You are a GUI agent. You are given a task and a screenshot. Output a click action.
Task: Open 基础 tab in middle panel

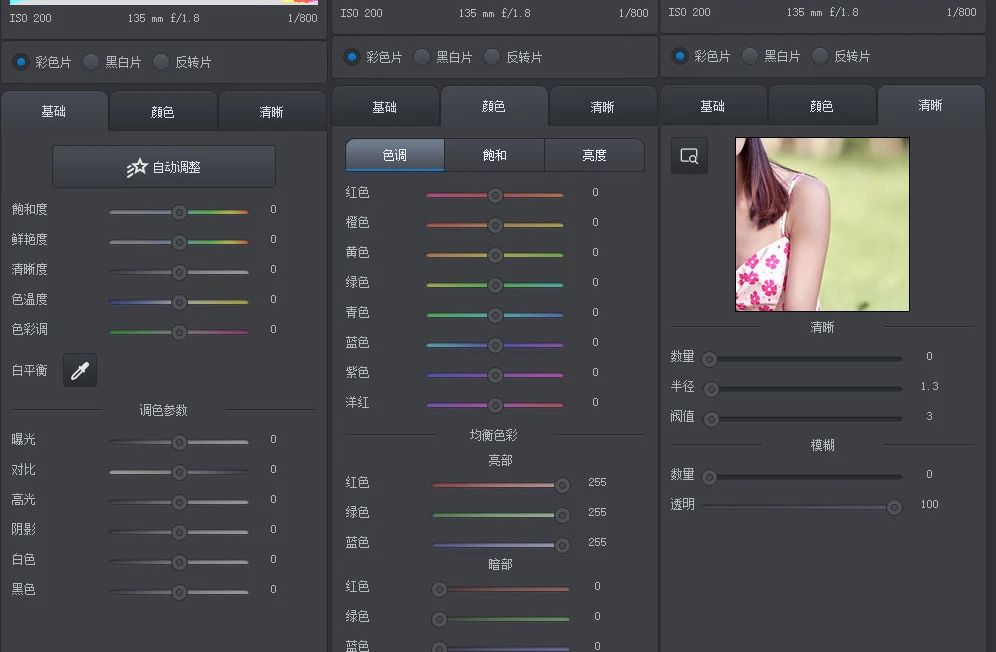click(x=385, y=107)
